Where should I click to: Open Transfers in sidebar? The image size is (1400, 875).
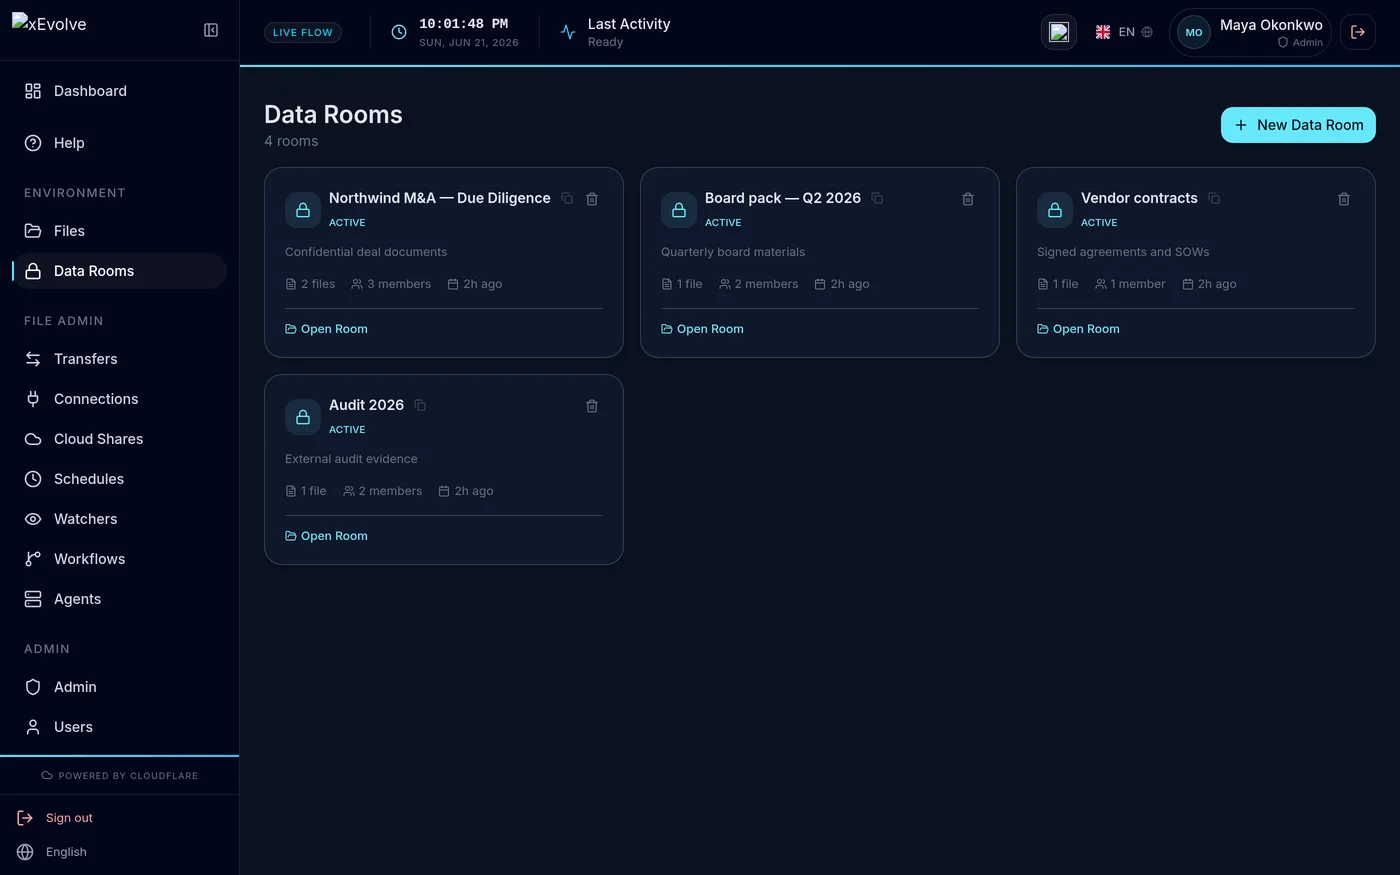(x=119, y=359)
